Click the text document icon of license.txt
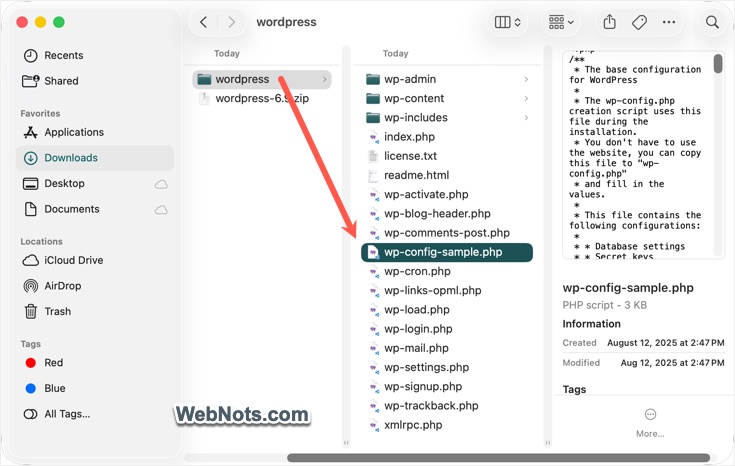 click(373, 156)
